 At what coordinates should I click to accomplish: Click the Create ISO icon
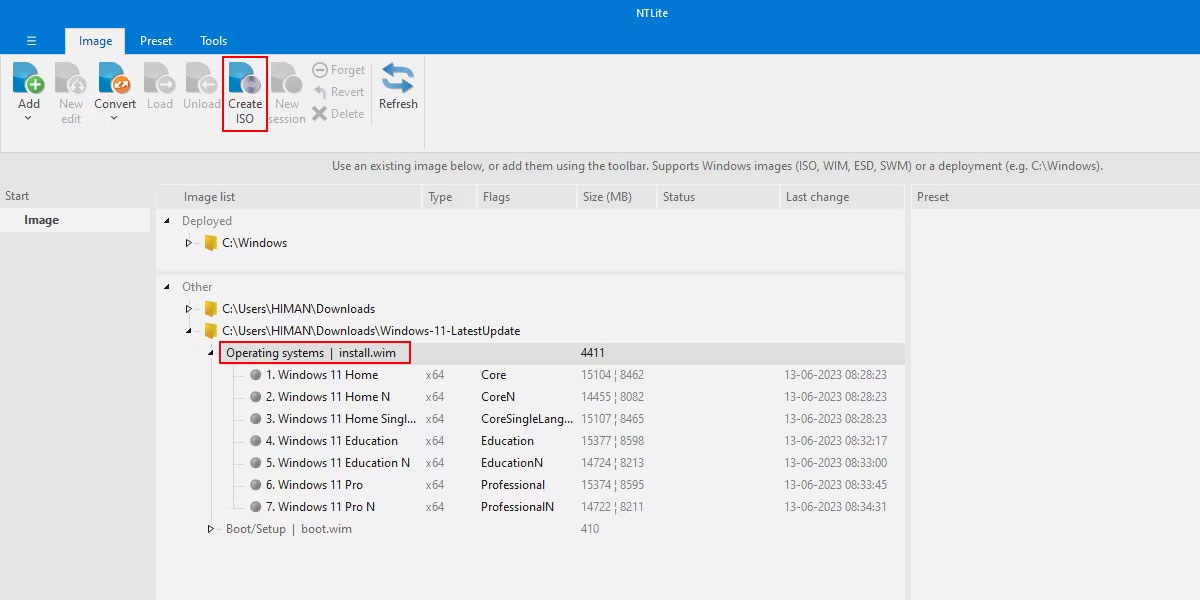pyautogui.click(x=245, y=79)
